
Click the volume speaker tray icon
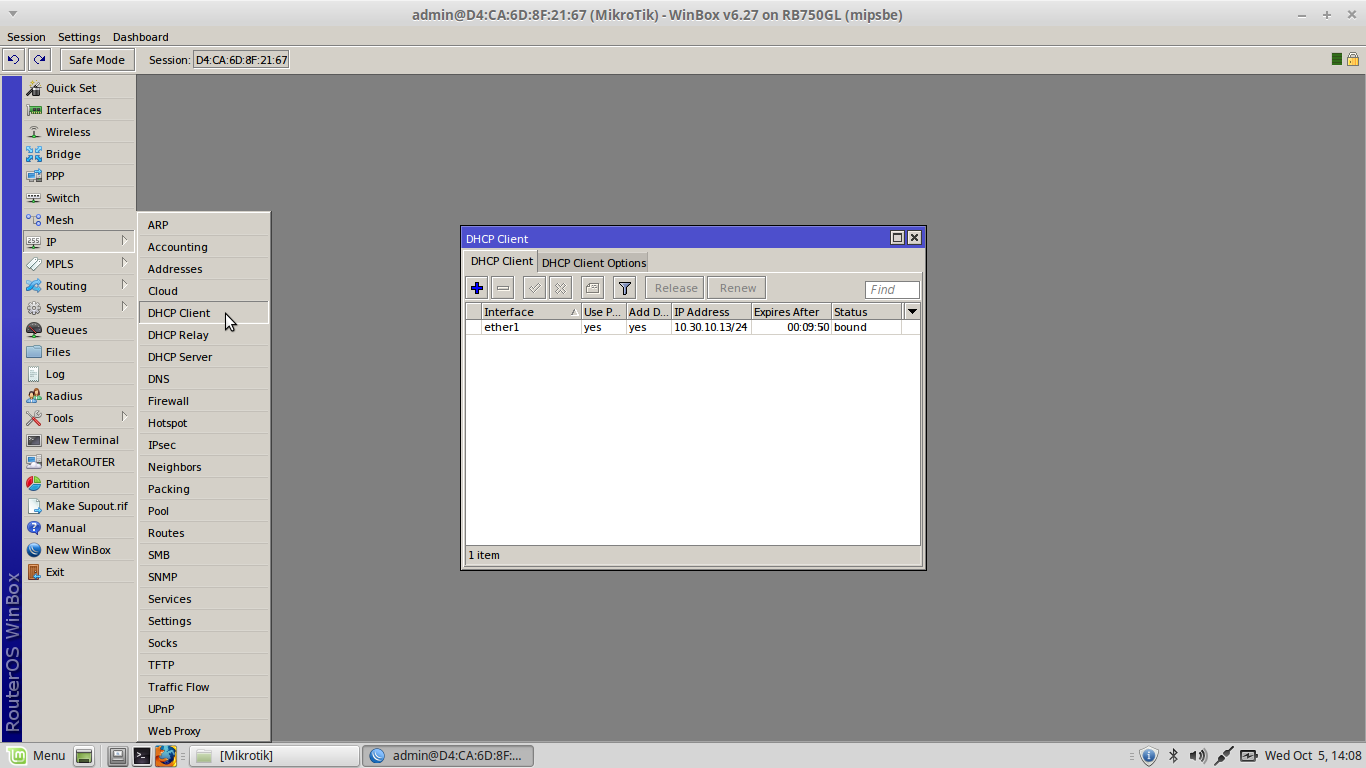[x=1198, y=756]
